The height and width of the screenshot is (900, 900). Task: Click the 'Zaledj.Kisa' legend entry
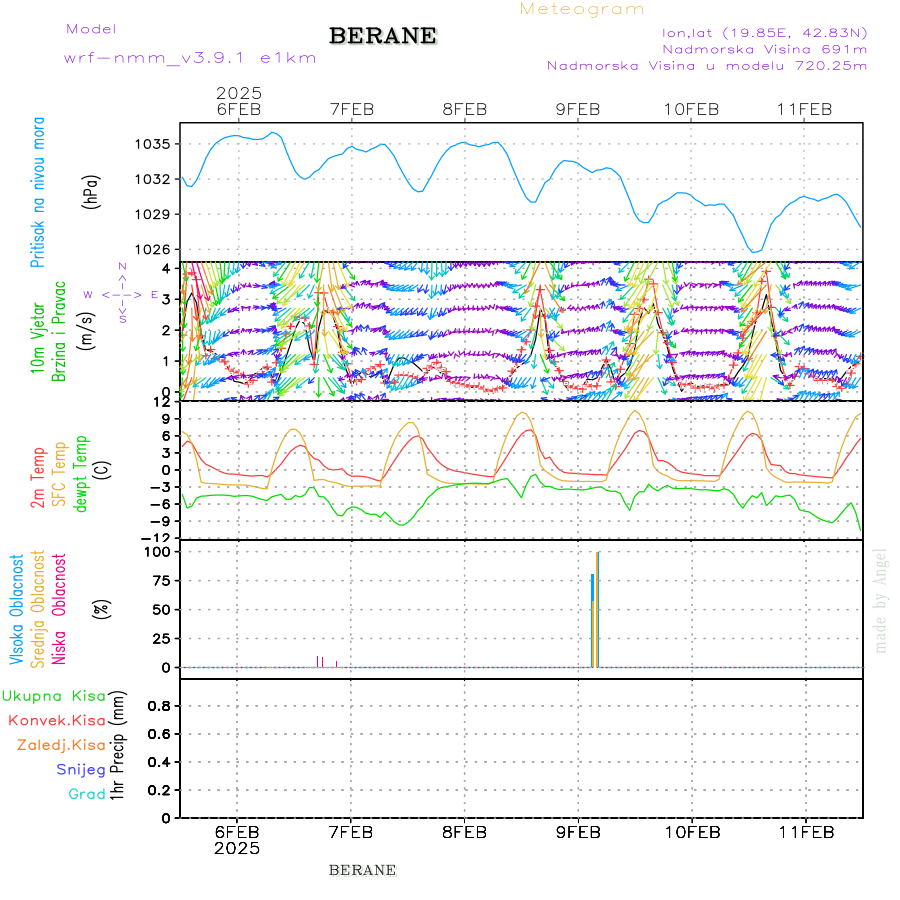[61, 745]
